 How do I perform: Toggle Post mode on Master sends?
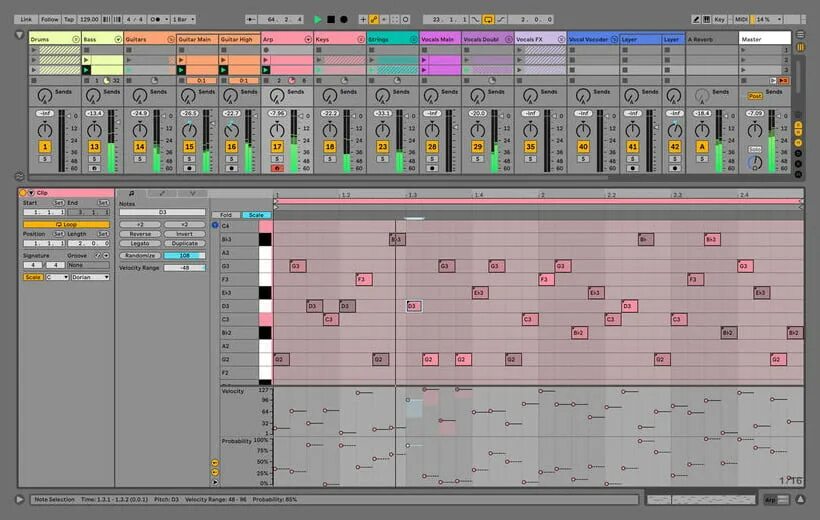coord(755,96)
